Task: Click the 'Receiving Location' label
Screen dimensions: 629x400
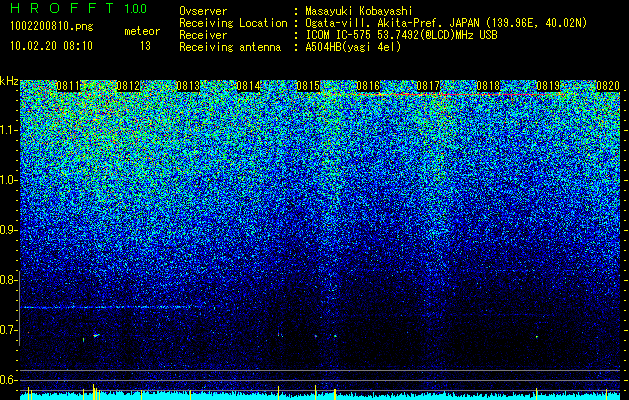Action: click(x=233, y=23)
